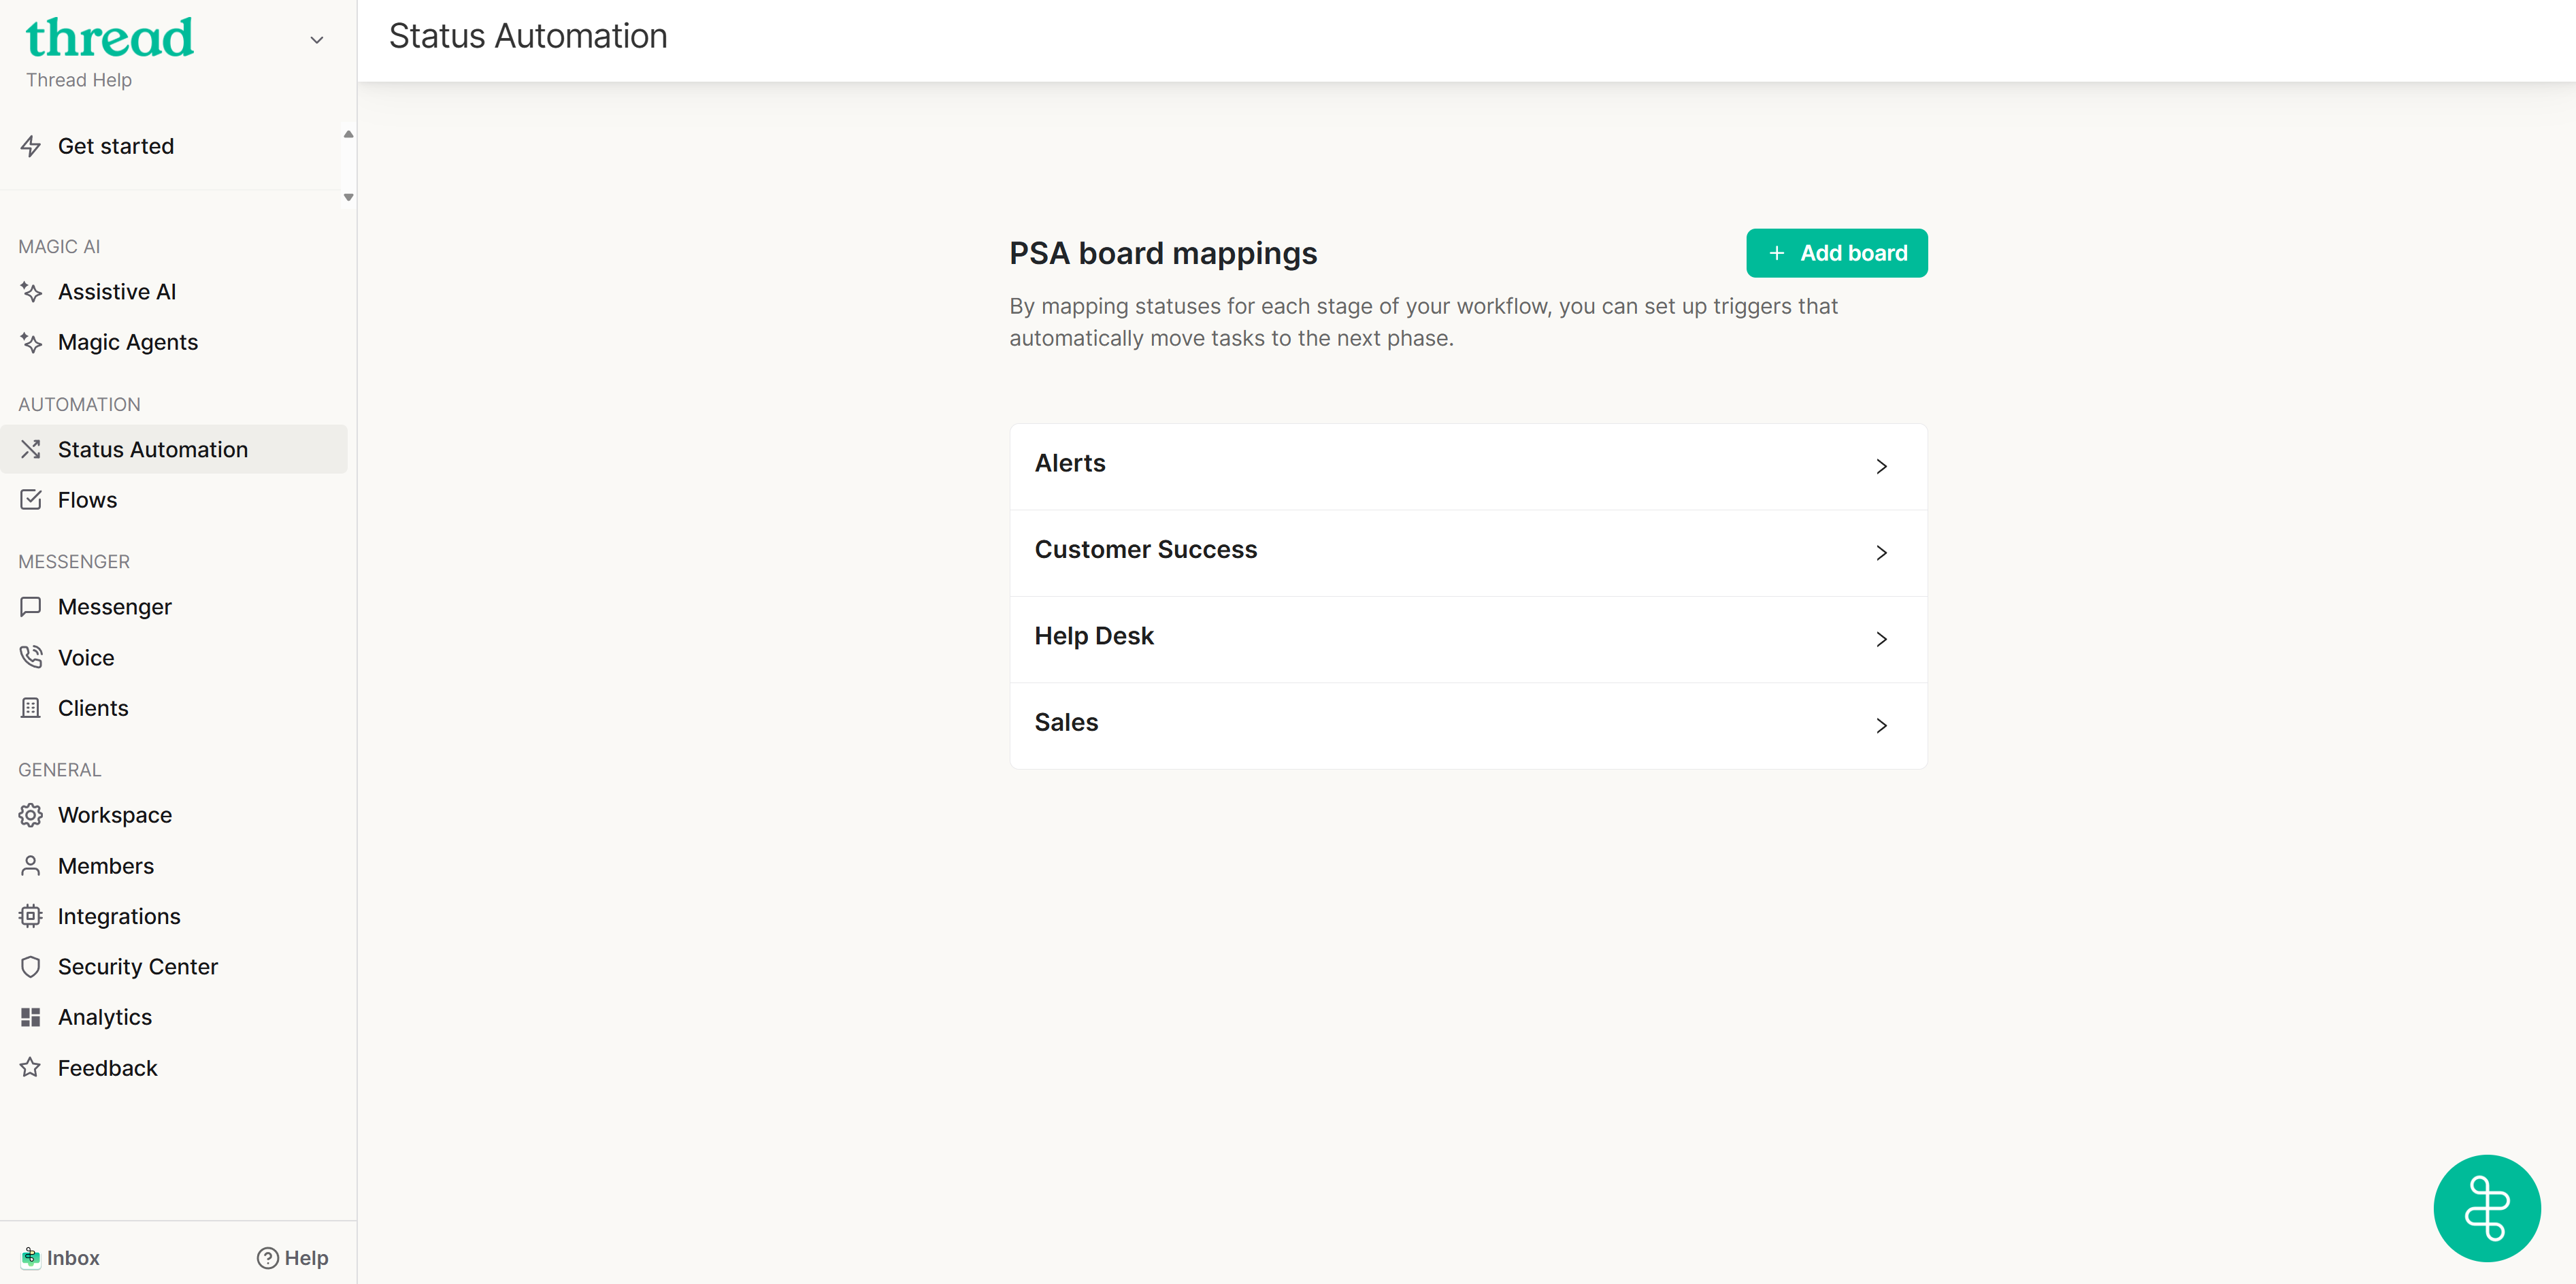This screenshot has width=2576, height=1284.
Task: Click the Messenger chat bubble icon
Action: tap(31, 606)
